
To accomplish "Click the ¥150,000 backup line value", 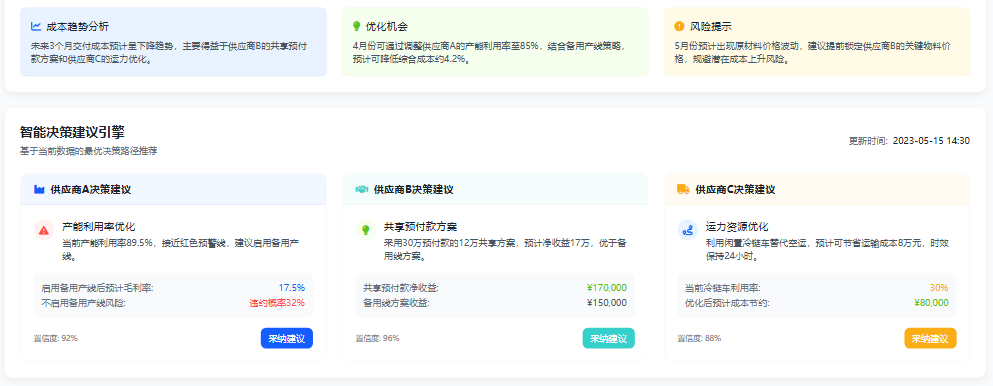I will tap(607, 302).
